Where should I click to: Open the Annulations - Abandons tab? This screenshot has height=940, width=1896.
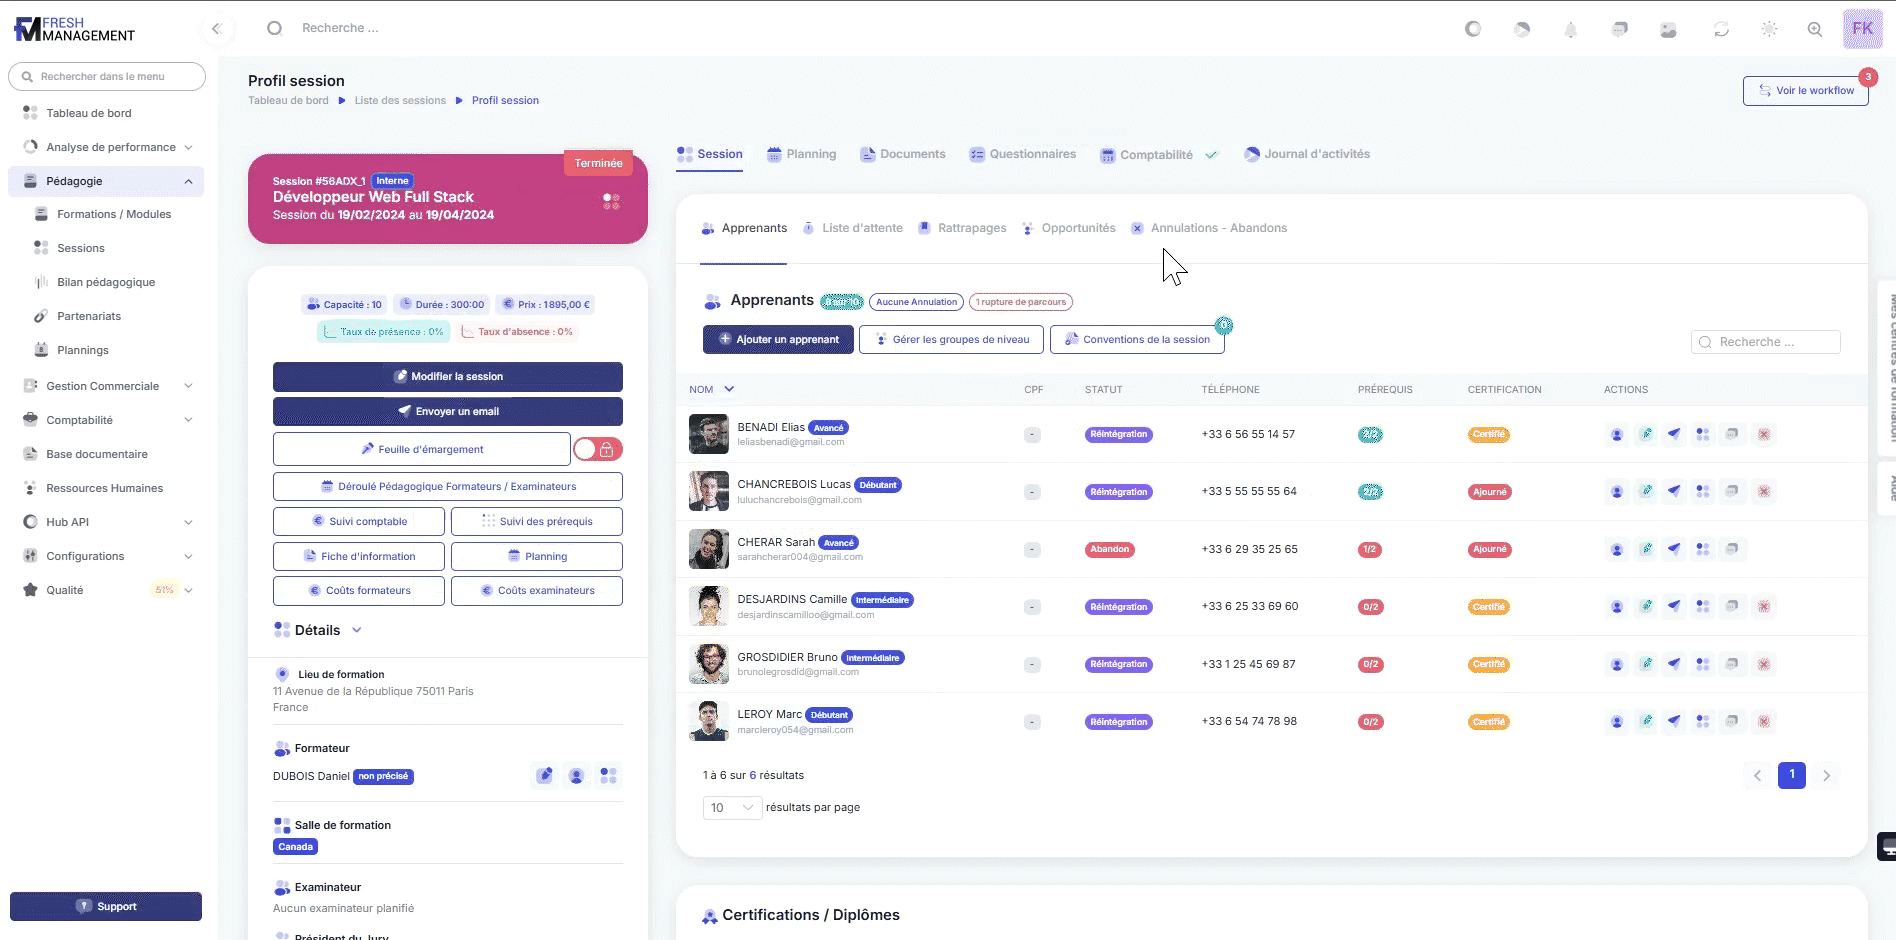tap(1217, 228)
